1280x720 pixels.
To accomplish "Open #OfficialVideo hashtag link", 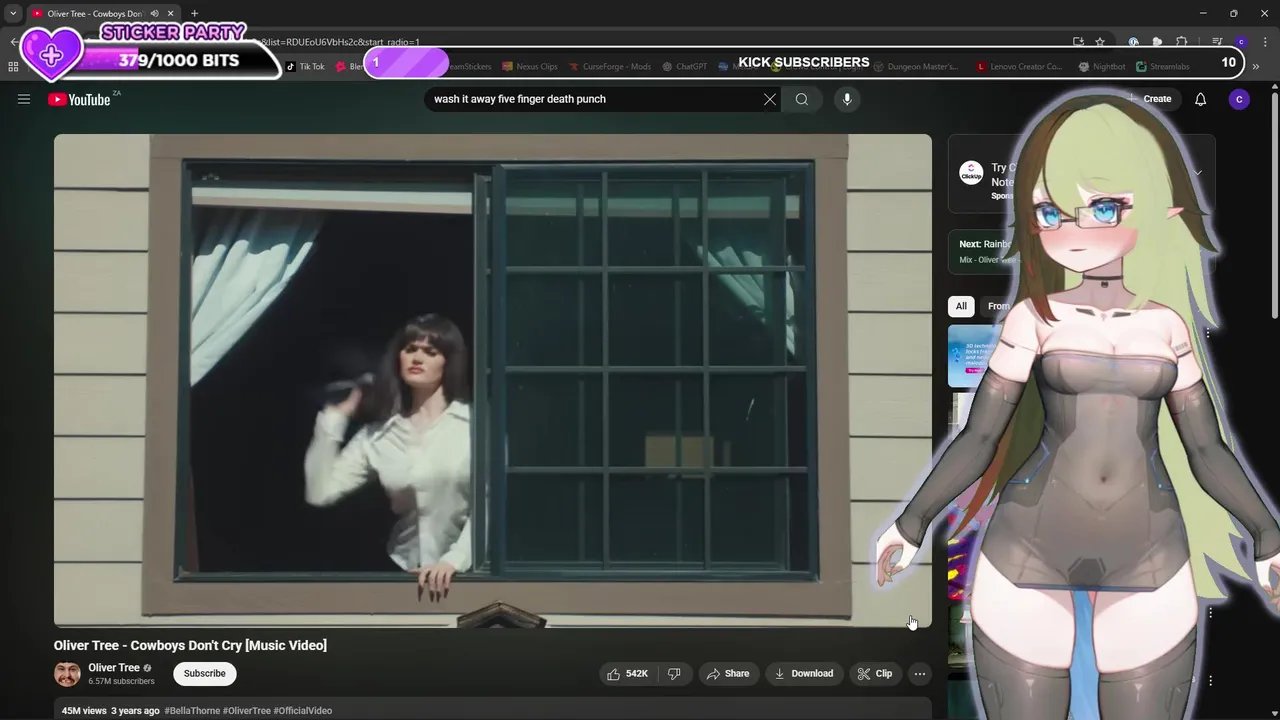I will coord(303,711).
